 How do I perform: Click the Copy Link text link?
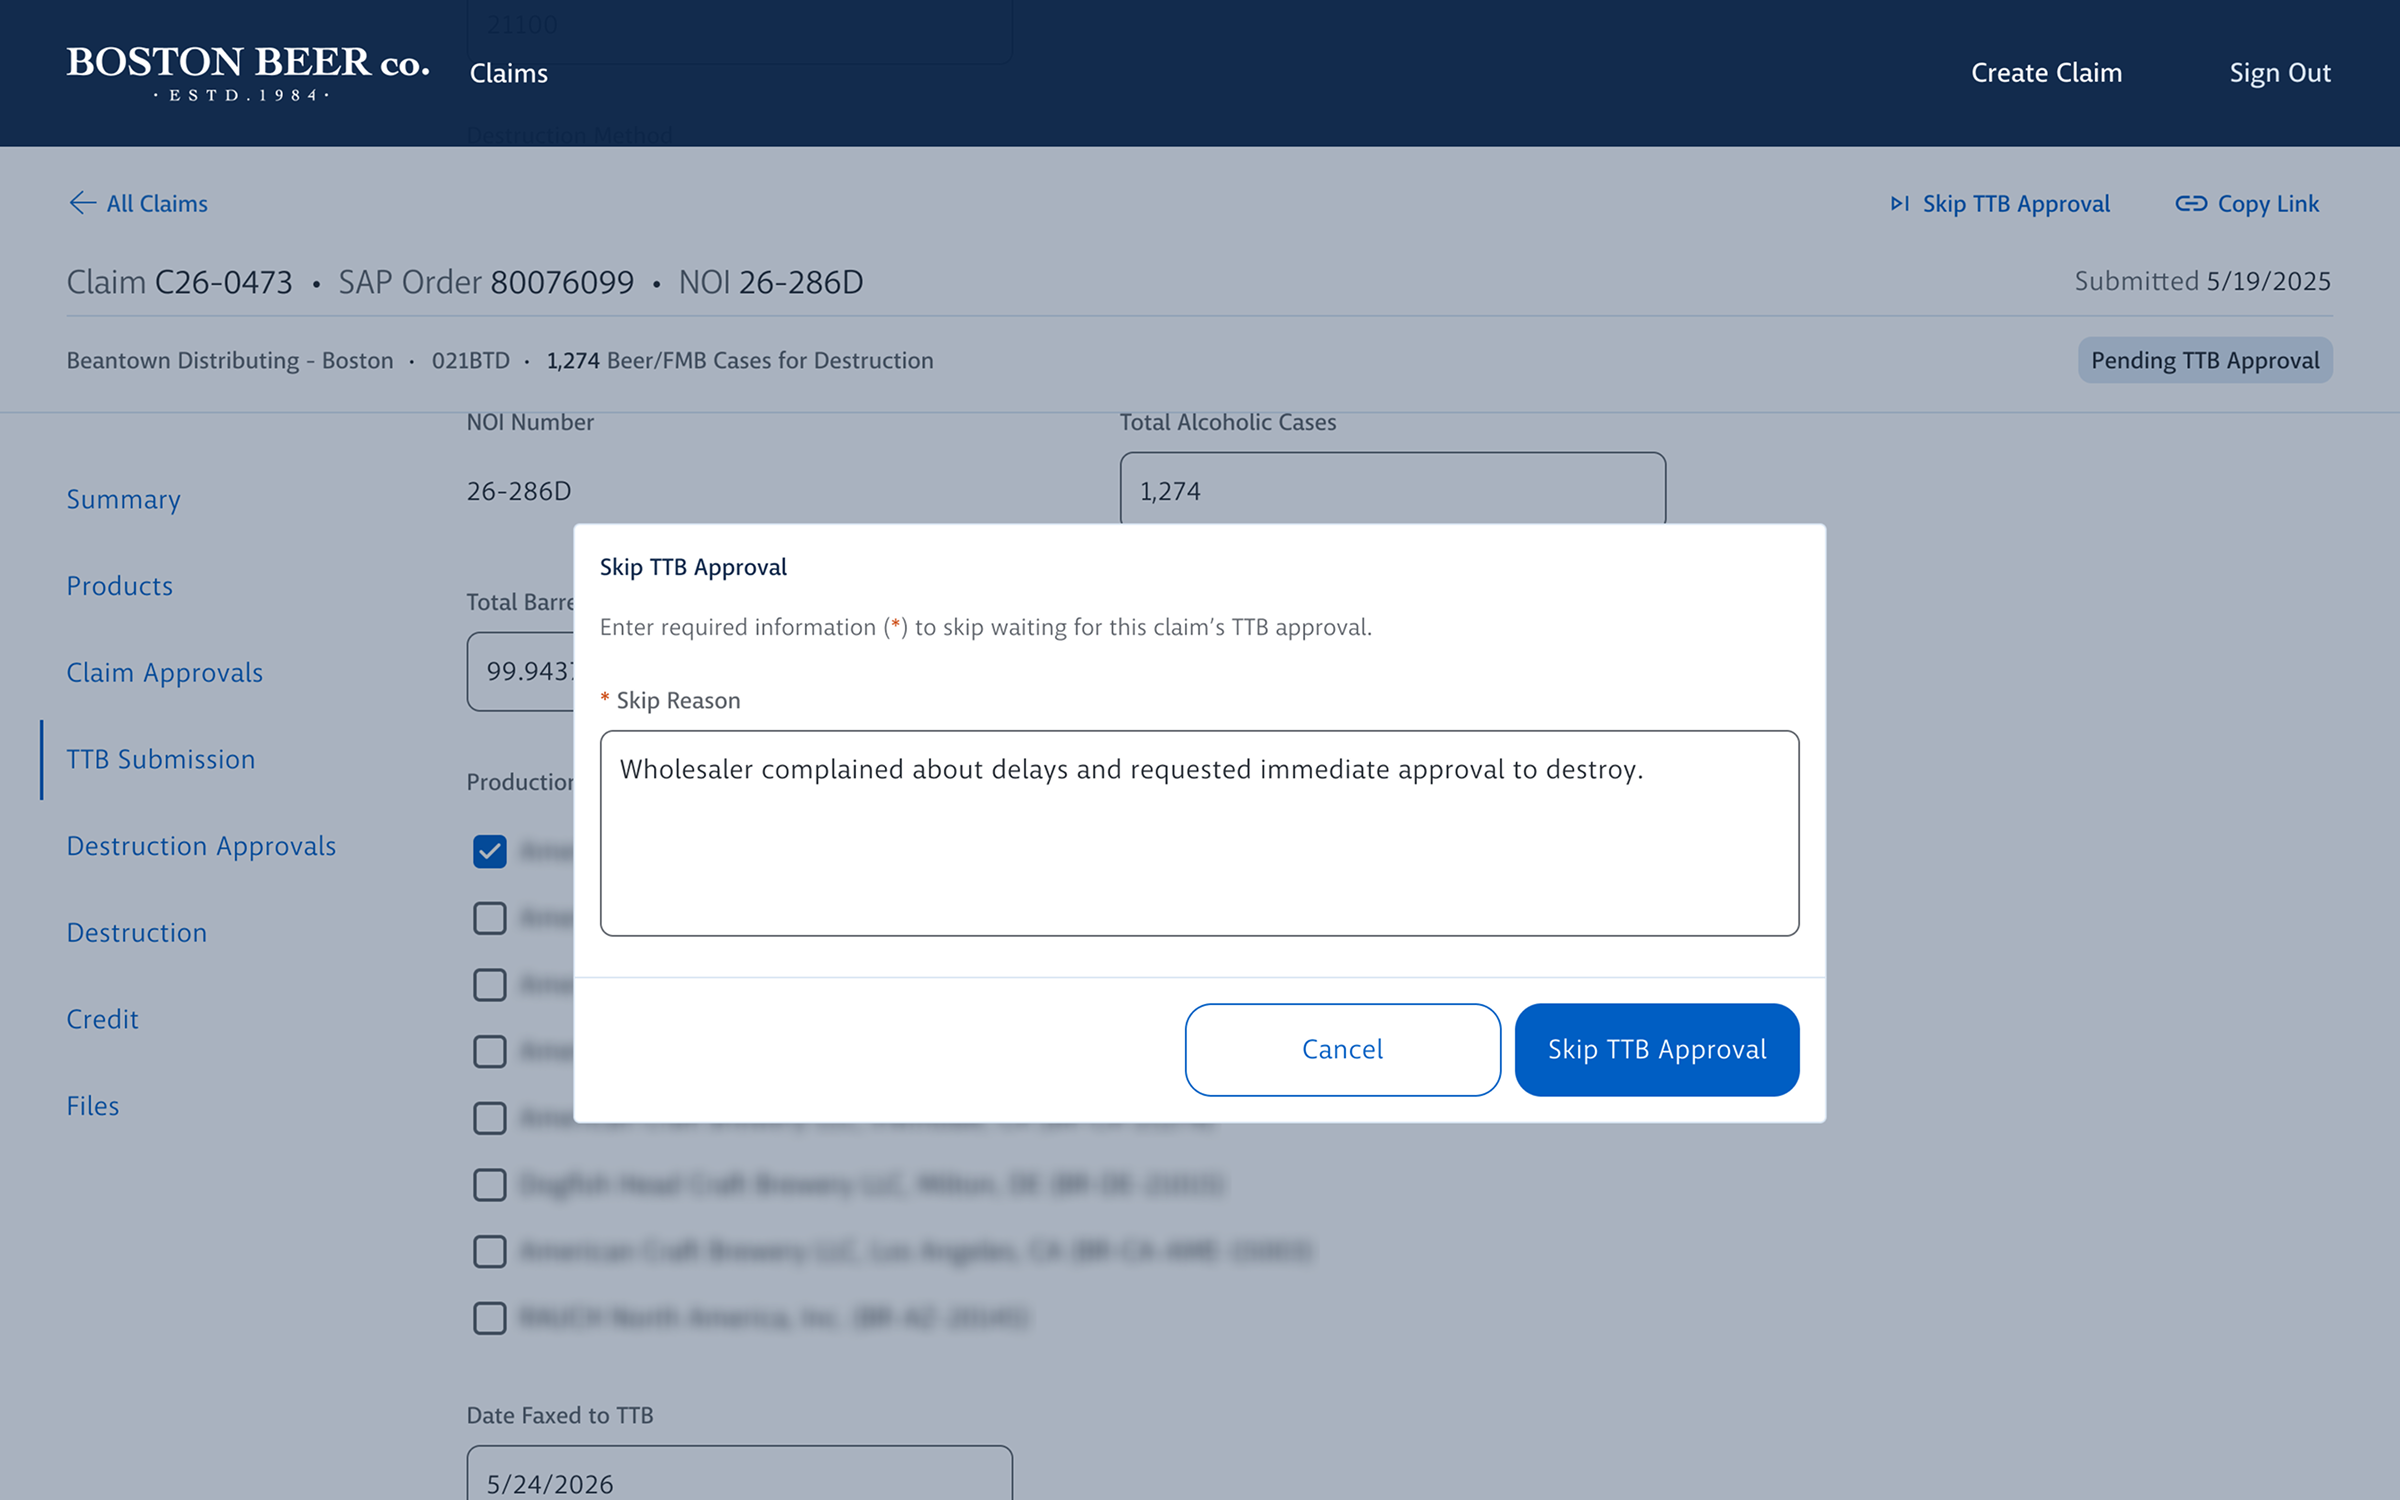2268,203
